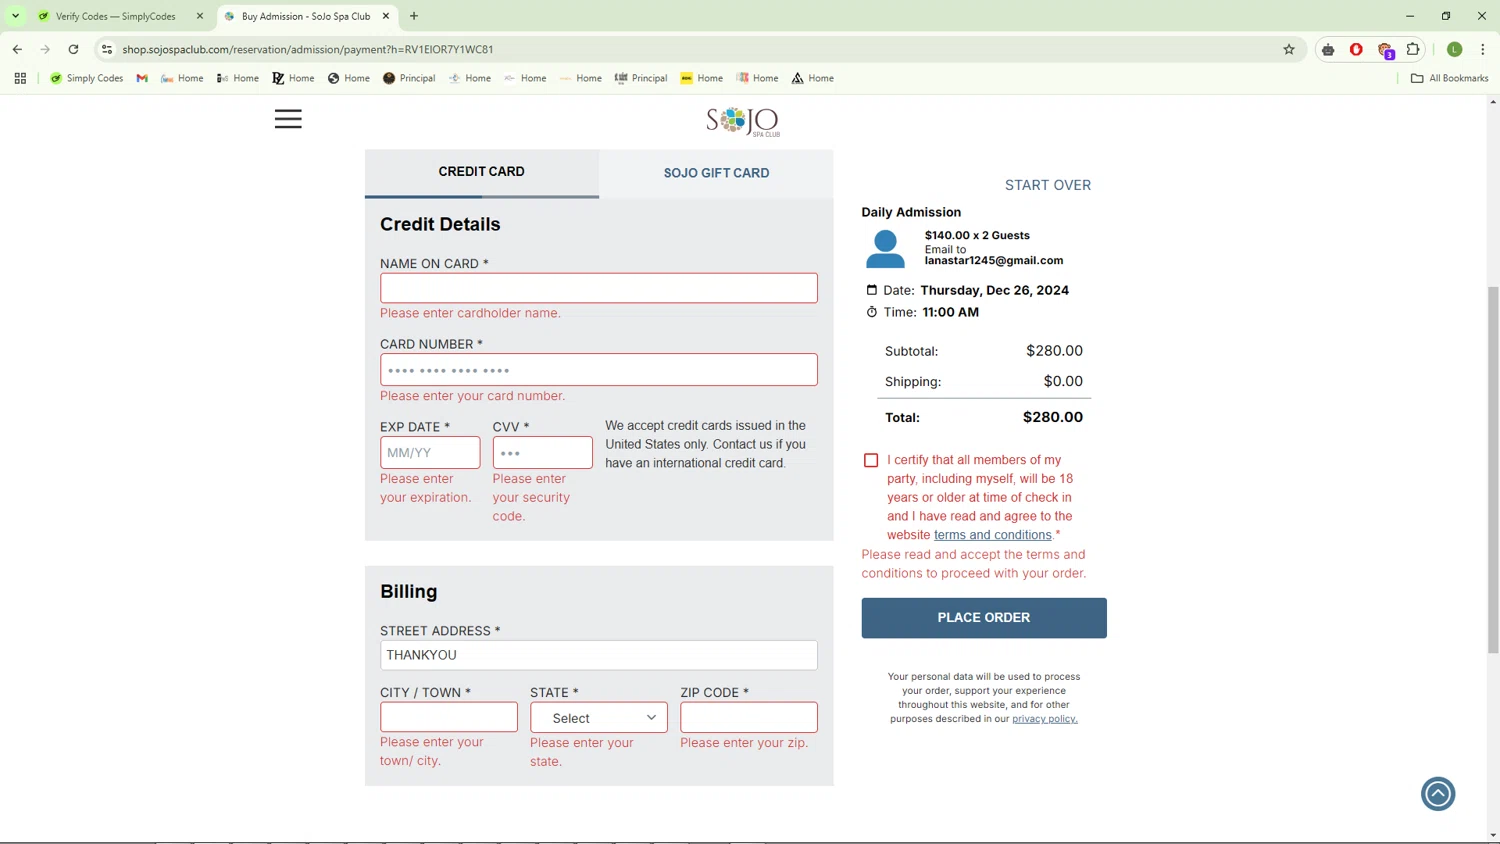Image resolution: width=1500 pixels, height=844 pixels.
Task: View site information icon in address bar
Action: [x=107, y=49]
